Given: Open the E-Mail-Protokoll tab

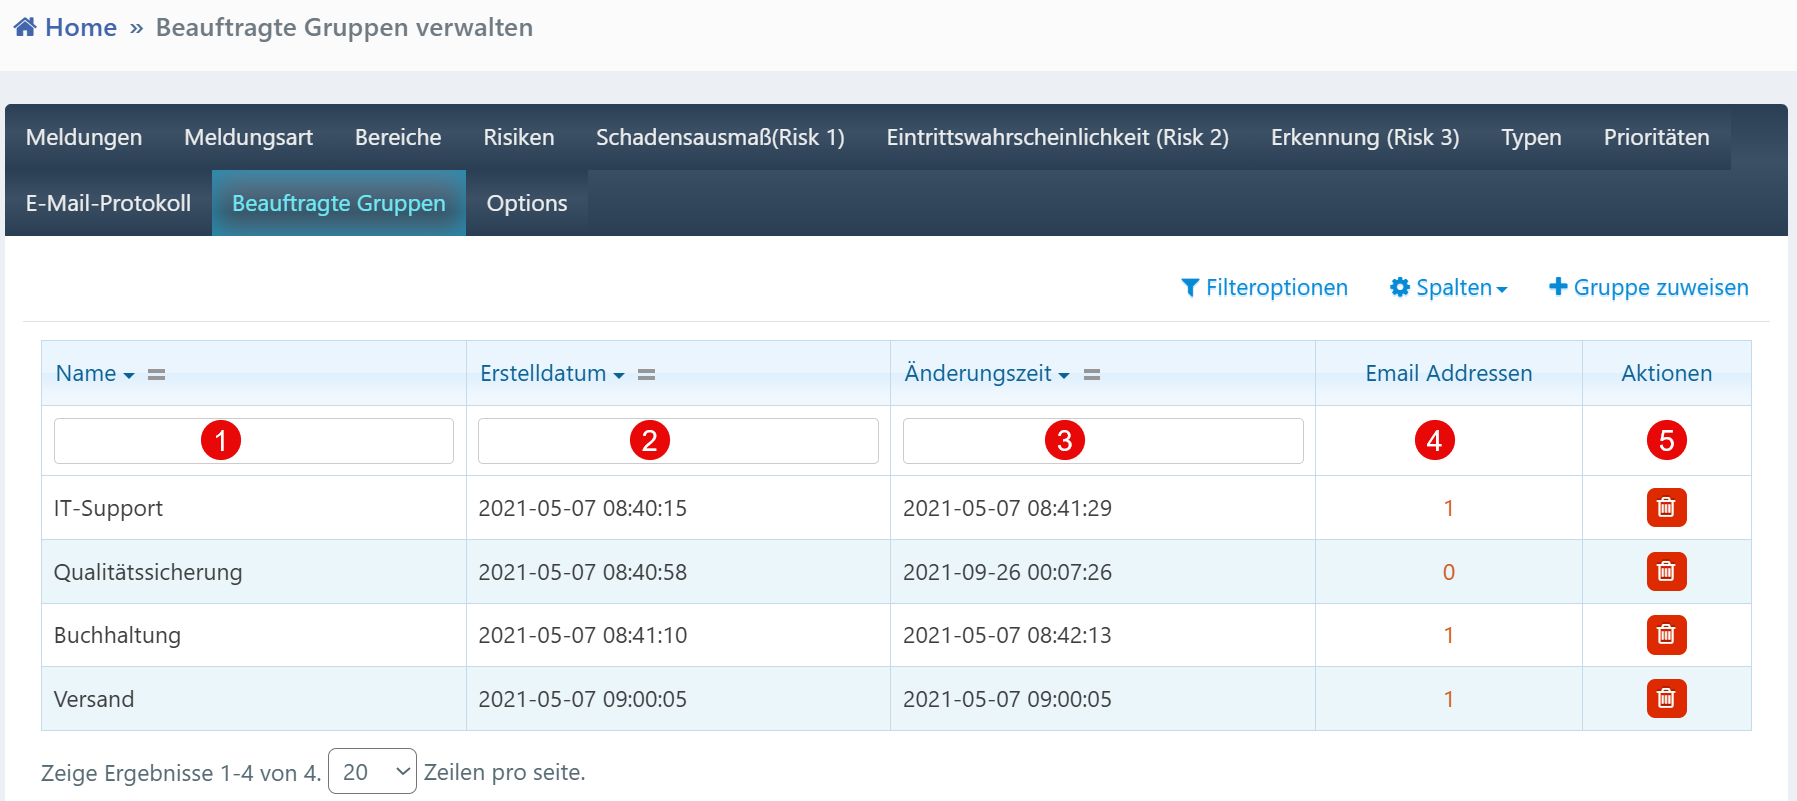Looking at the screenshot, I should (x=108, y=203).
